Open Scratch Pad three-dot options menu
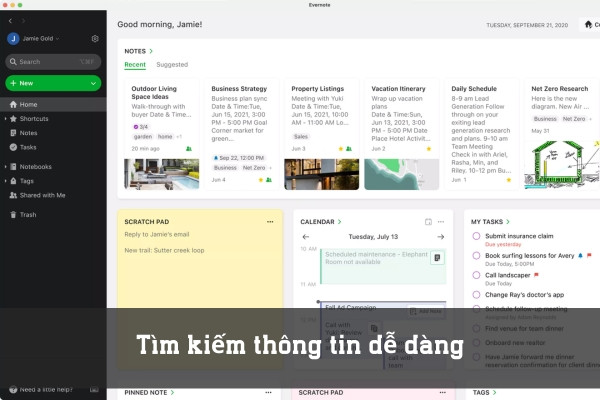 click(270, 222)
